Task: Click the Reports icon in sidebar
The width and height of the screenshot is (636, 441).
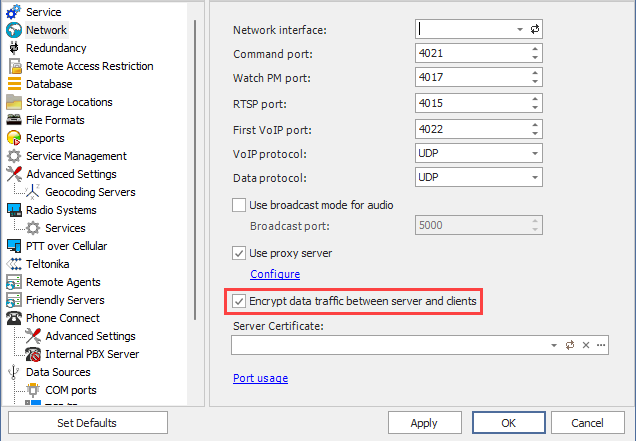Action: click(x=14, y=138)
